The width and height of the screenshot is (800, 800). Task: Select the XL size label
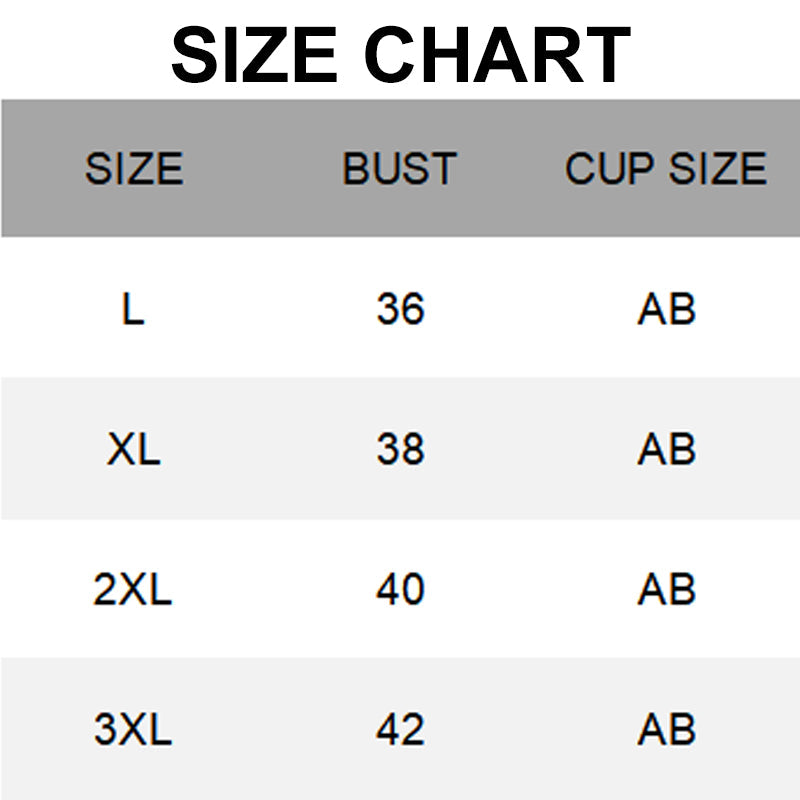[x=133, y=450]
